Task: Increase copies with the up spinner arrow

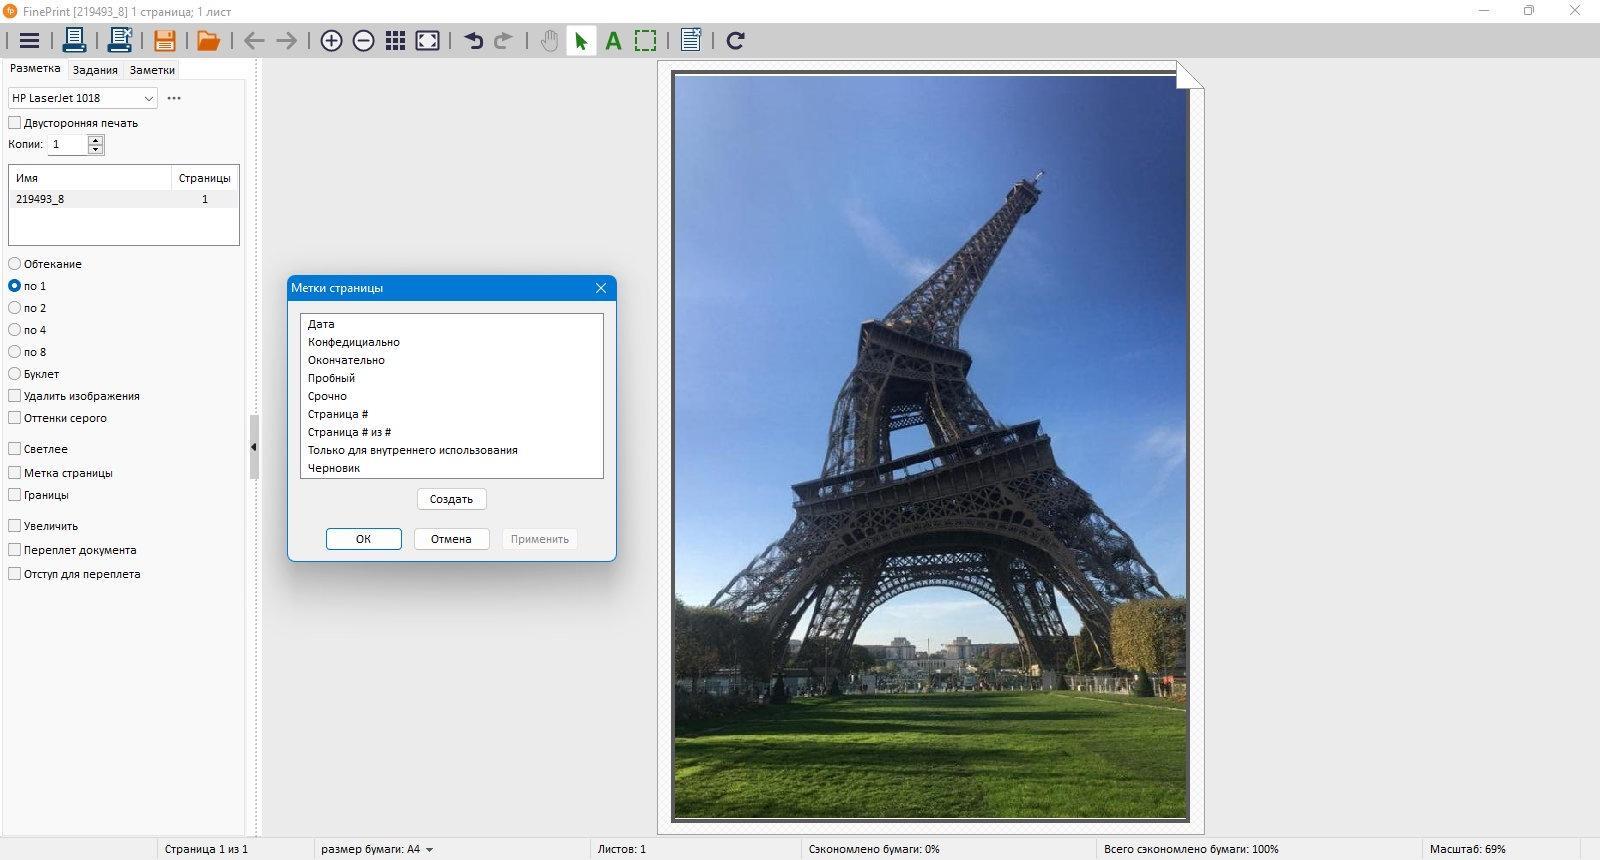Action: click(x=96, y=140)
